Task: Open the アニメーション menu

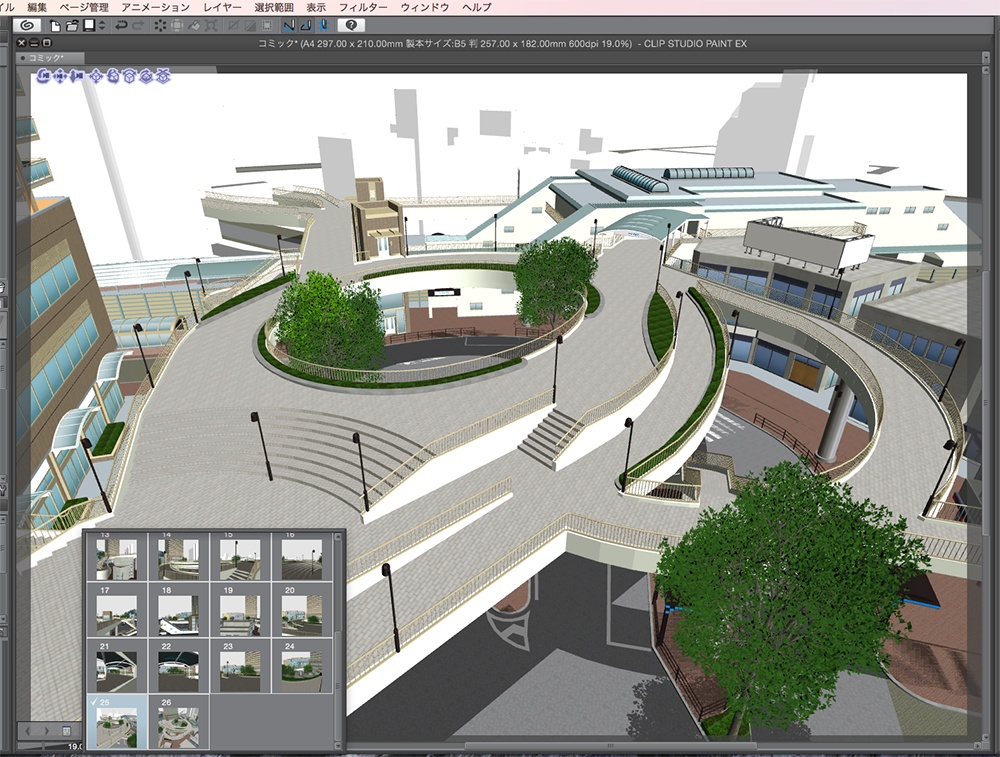Action: [156, 7]
